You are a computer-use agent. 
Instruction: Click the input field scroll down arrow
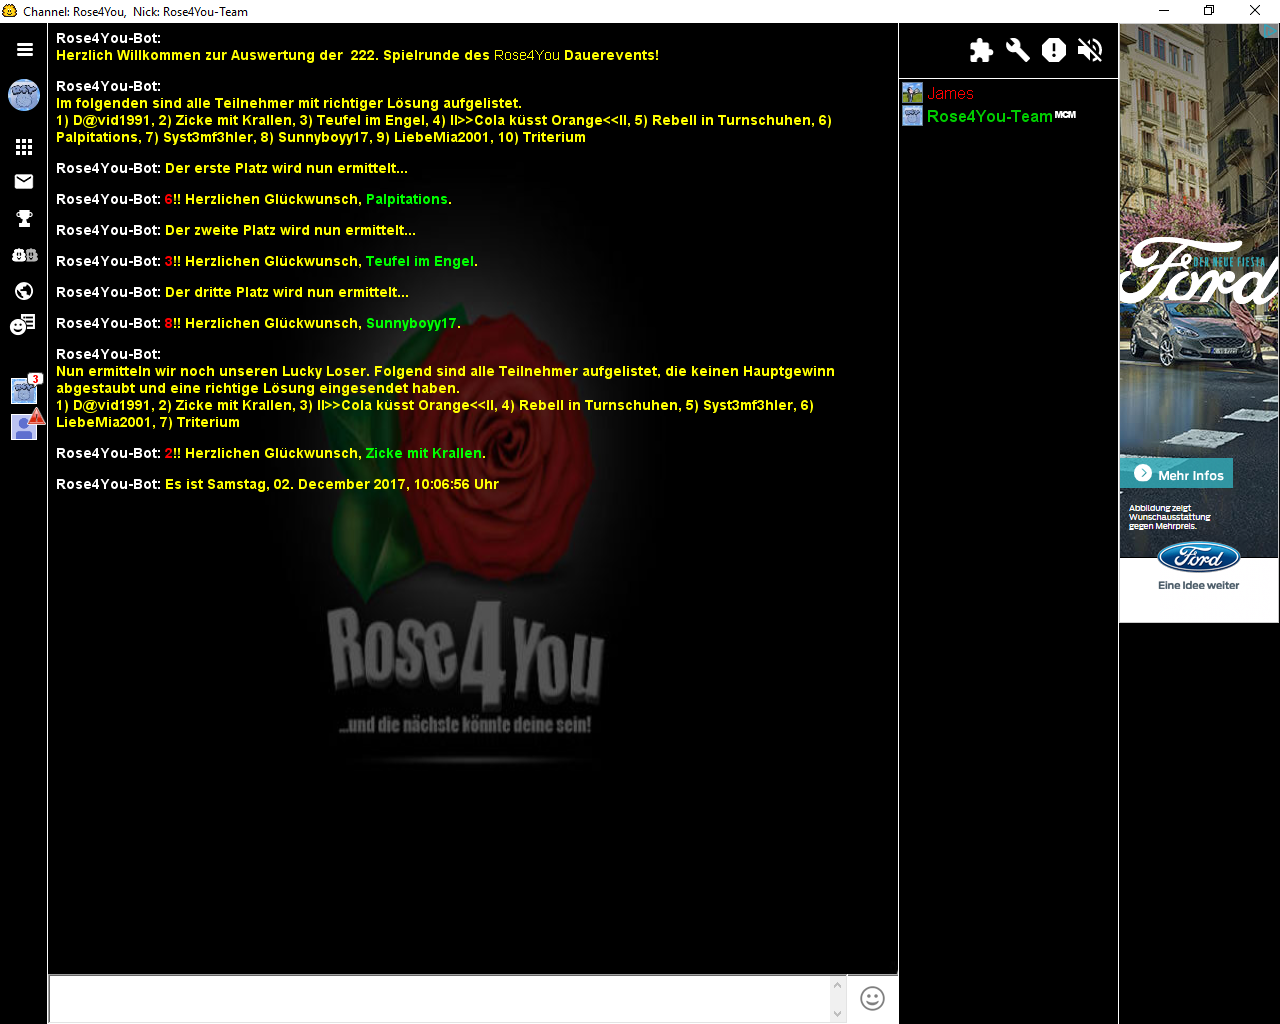click(x=838, y=1013)
